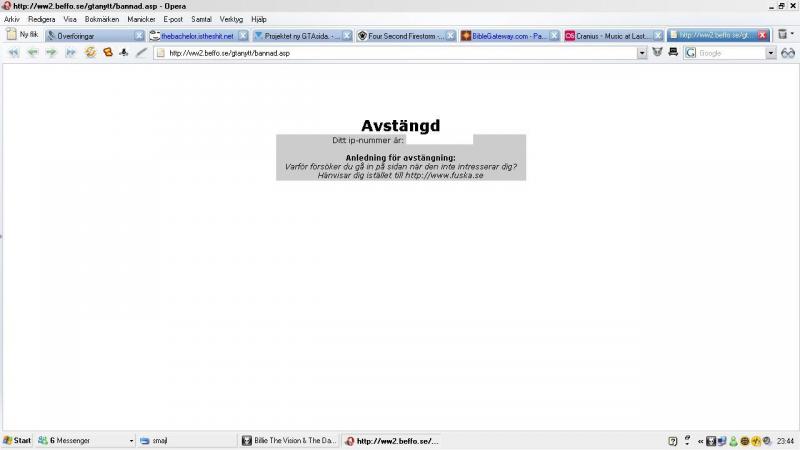Open the Verktyg menu
The height and width of the screenshot is (450, 800).
tap(231, 19)
